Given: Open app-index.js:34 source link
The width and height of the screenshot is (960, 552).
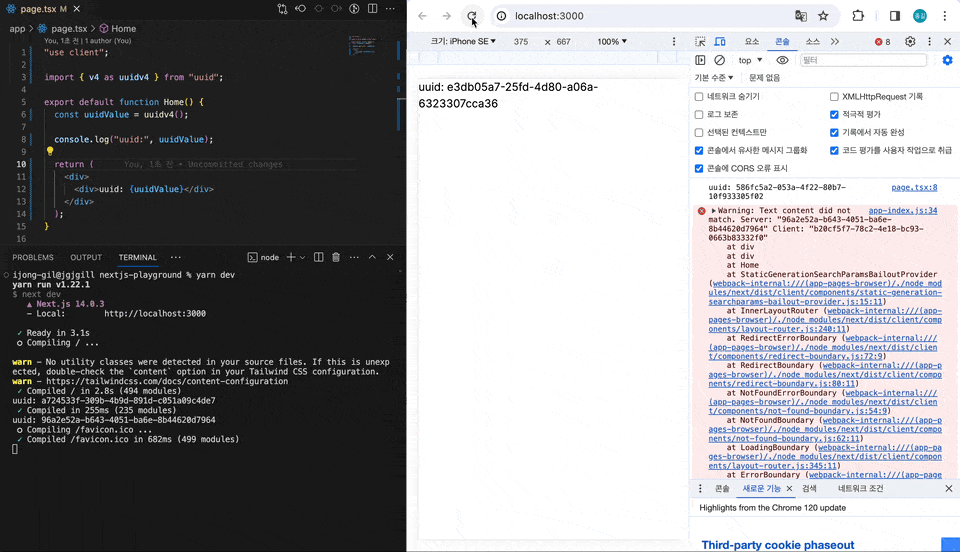Looking at the screenshot, I should [902, 211].
